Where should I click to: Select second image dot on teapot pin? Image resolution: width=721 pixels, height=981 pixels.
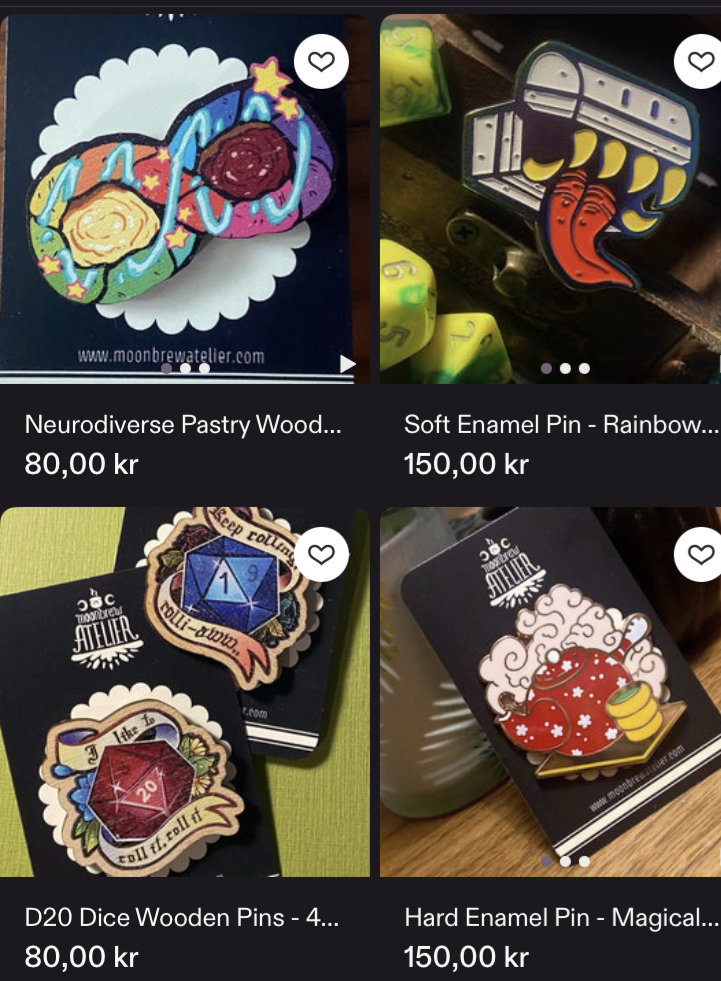pos(565,862)
